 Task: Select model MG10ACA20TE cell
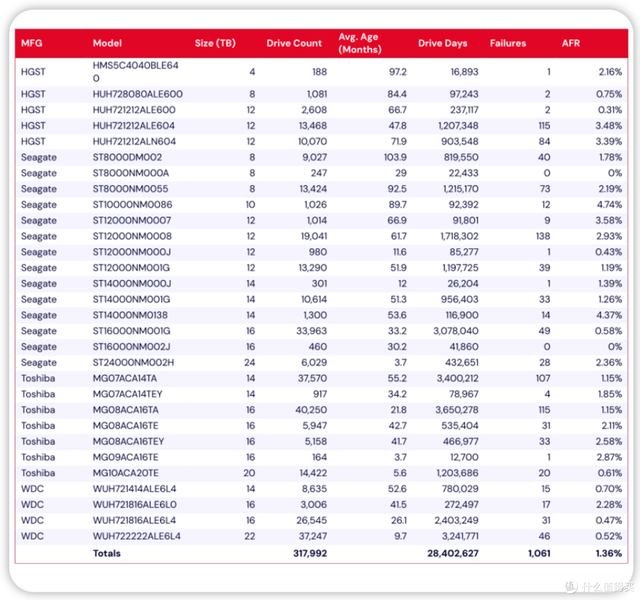click(126, 473)
